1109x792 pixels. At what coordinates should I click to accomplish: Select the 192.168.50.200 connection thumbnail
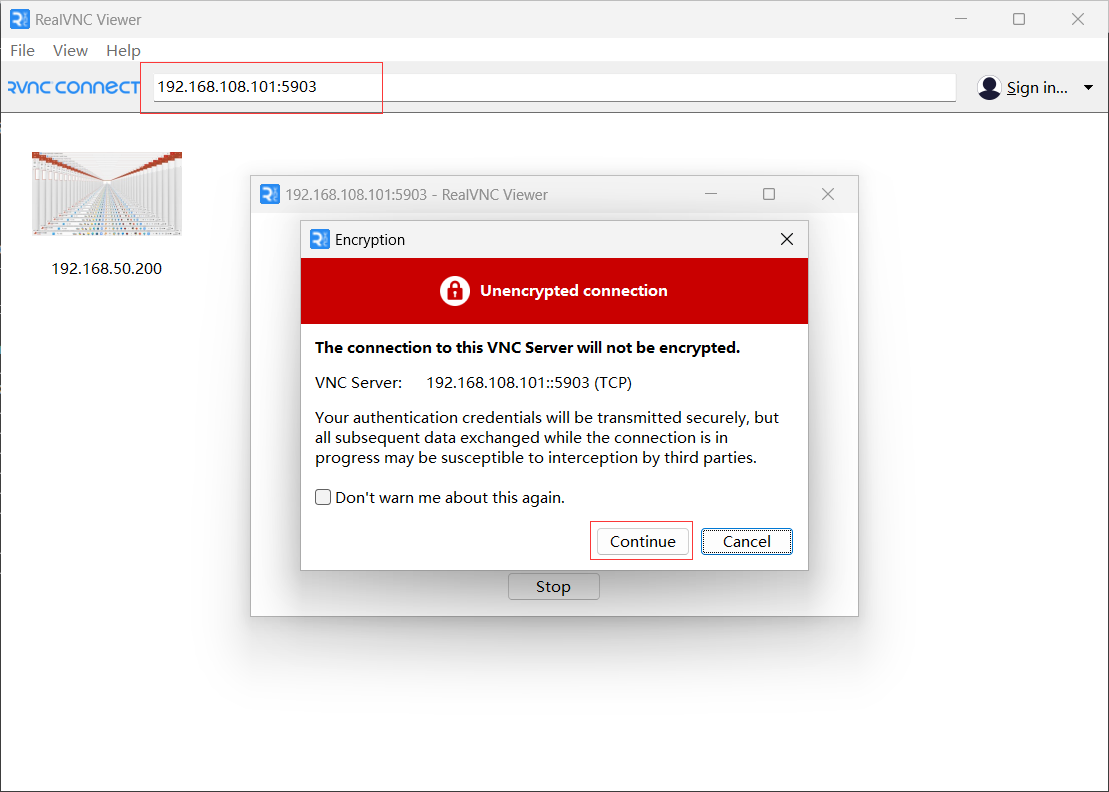click(x=107, y=193)
